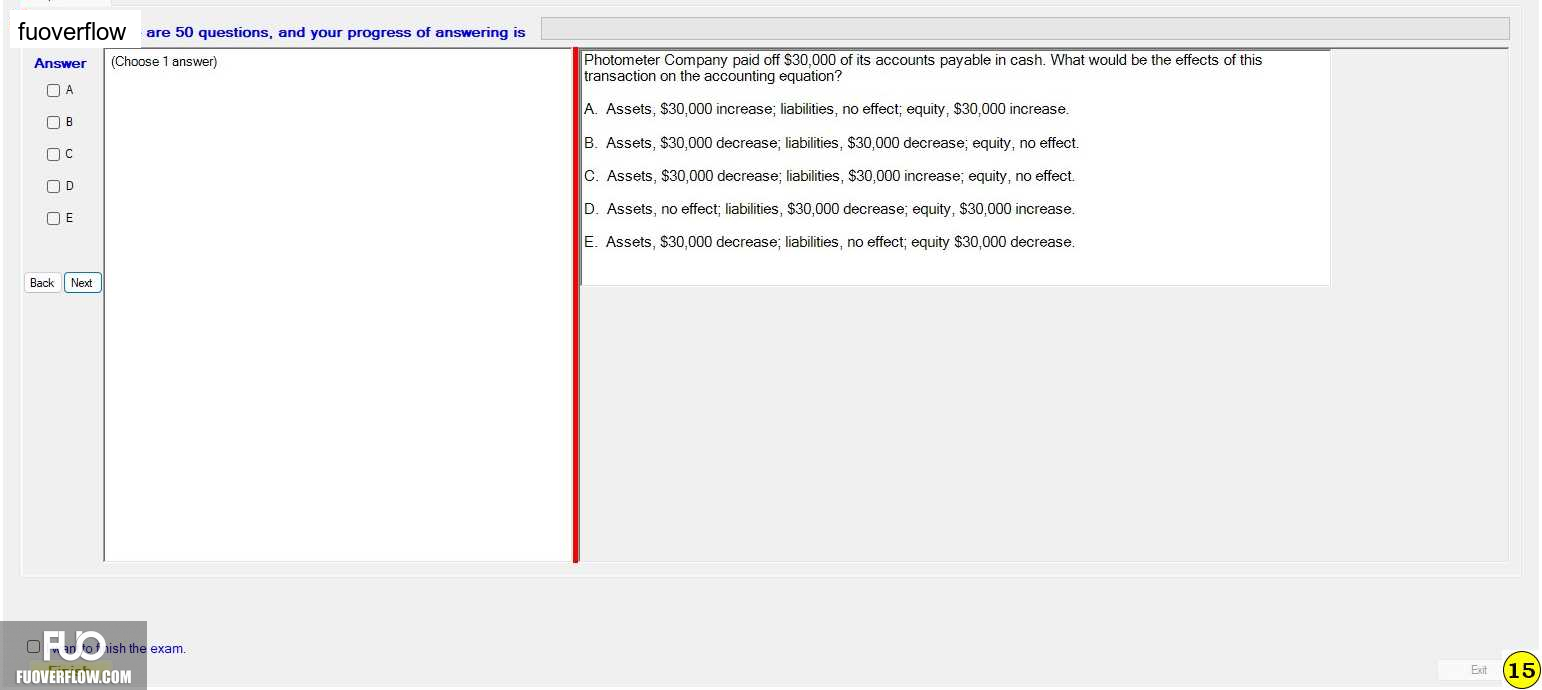1542x690 pixels.
Task: Tick answer checkbox B
Action: click(x=53, y=122)
